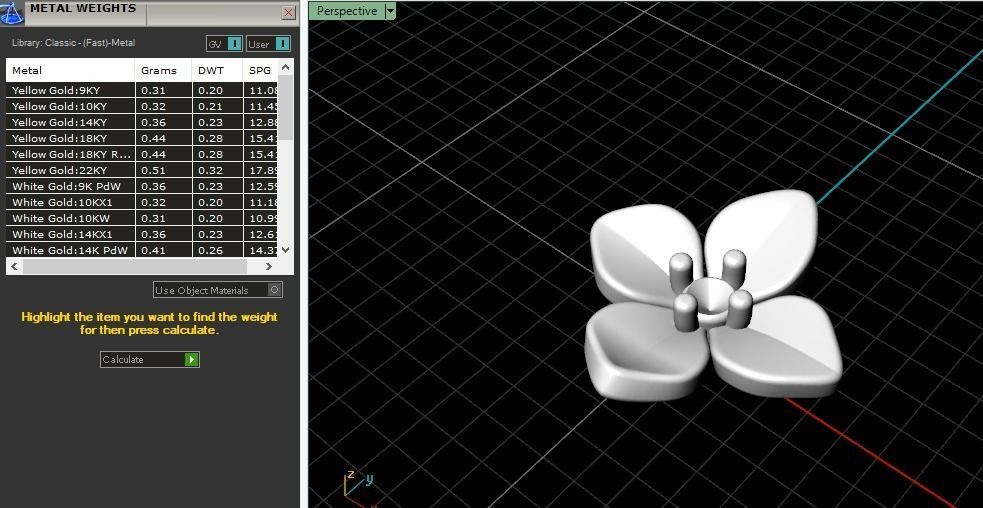Click the Library: Classic - (Fast)-Metal label

point(73,43)
